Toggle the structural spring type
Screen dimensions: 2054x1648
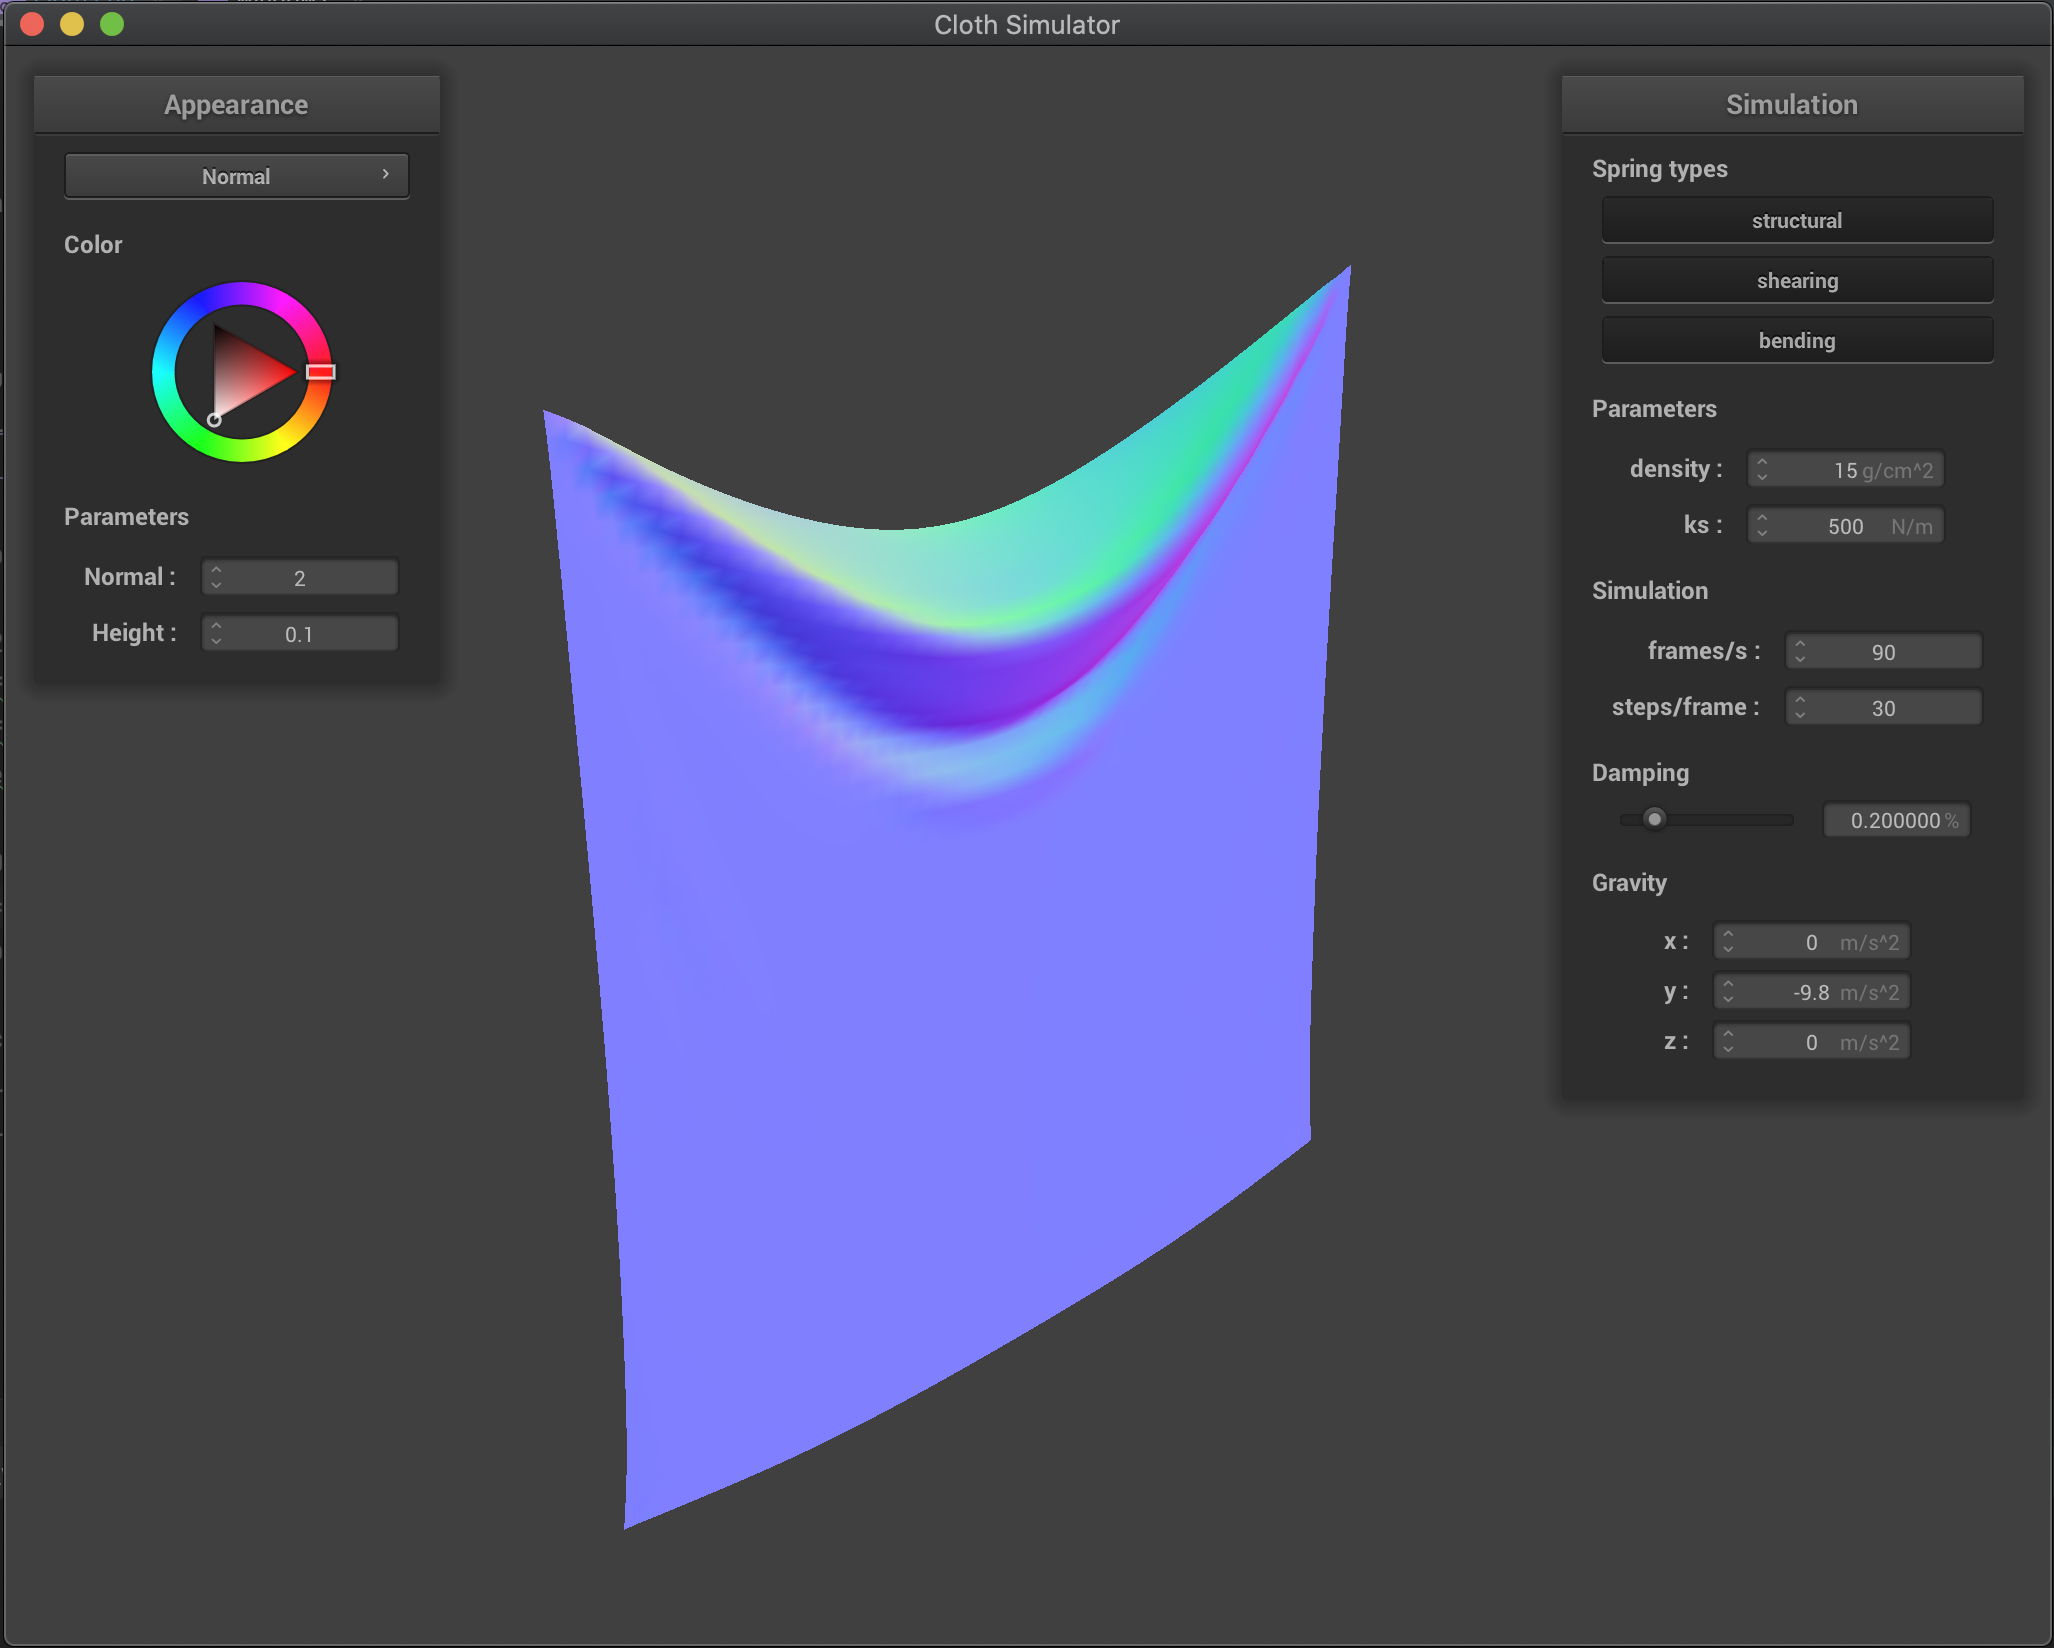[1796, 220]
